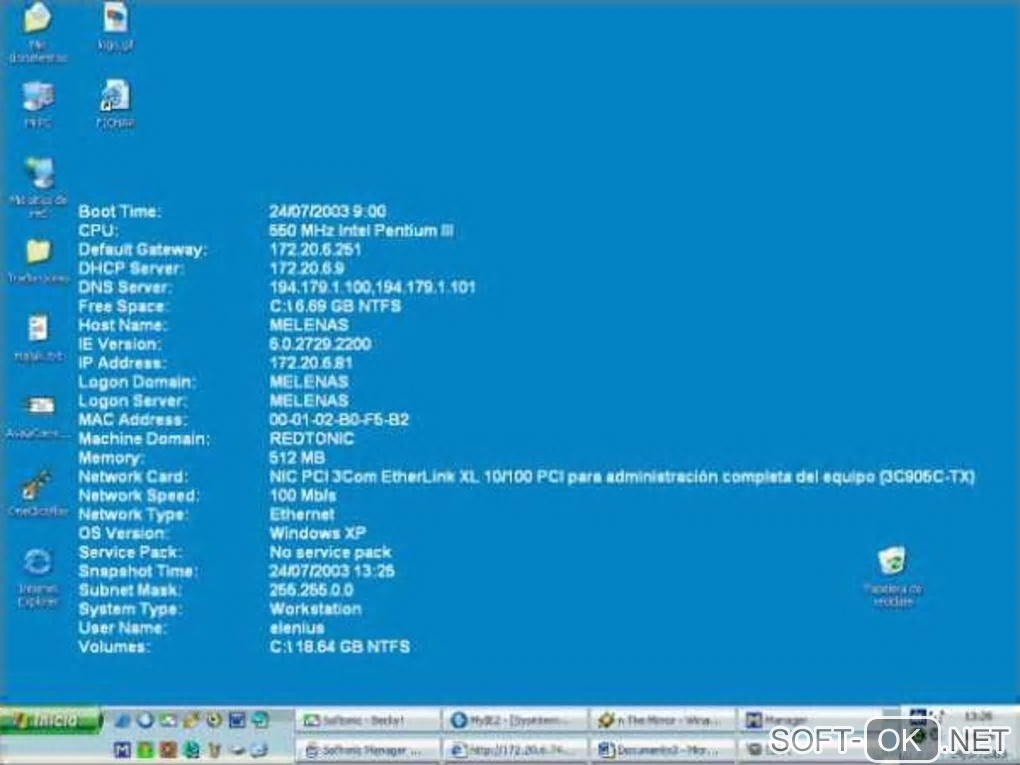This screenshot has height=765, width=1020.
Task: Launch green square quick launch icon
Action: coord(145,750)
